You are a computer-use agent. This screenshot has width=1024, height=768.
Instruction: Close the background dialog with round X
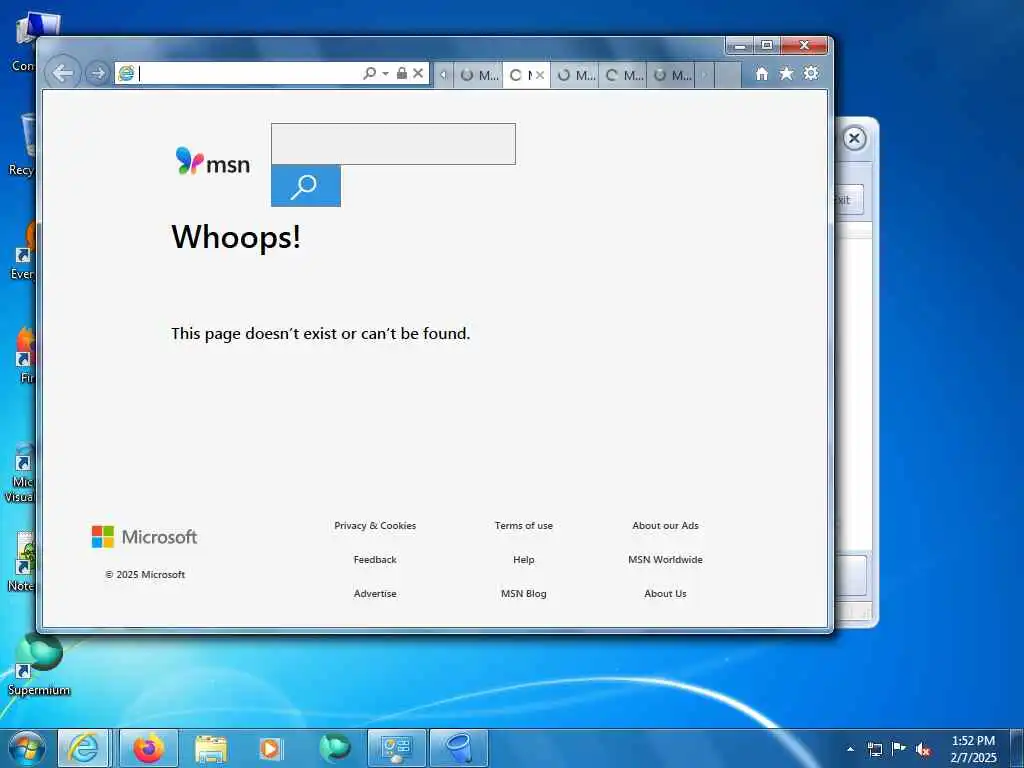(x=854, y=138)
